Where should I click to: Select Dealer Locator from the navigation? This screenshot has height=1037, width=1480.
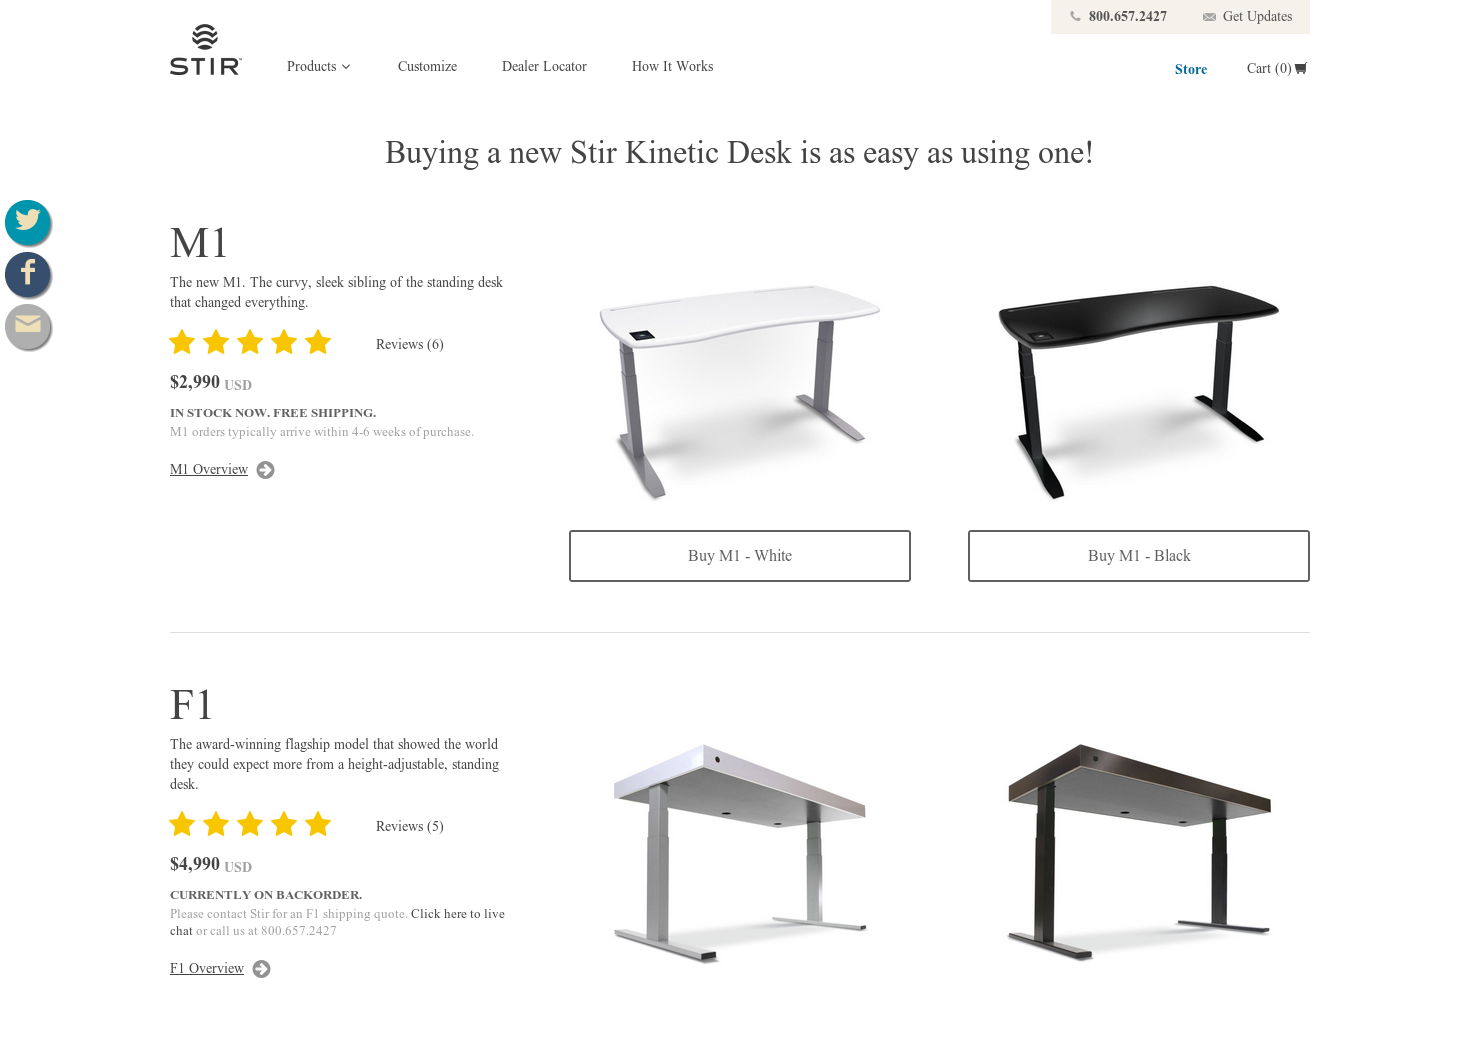pyautogui.click(x=544, y=66)
